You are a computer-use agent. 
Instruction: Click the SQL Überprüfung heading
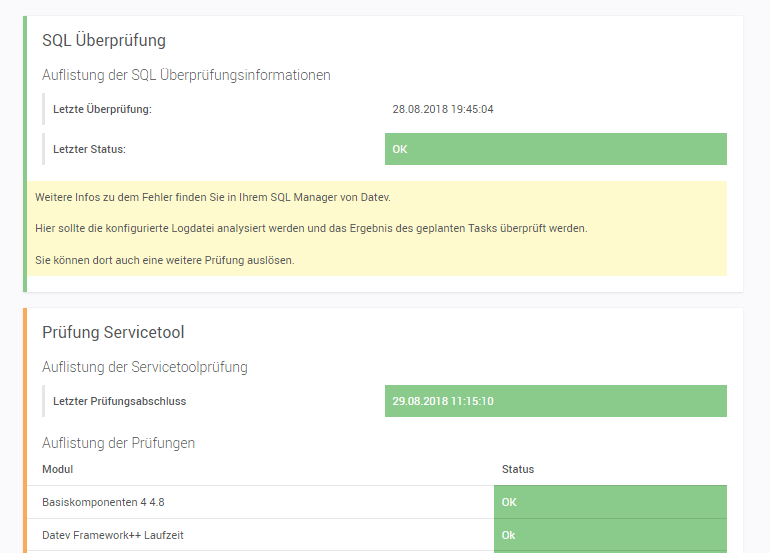[x=103, y=41]
